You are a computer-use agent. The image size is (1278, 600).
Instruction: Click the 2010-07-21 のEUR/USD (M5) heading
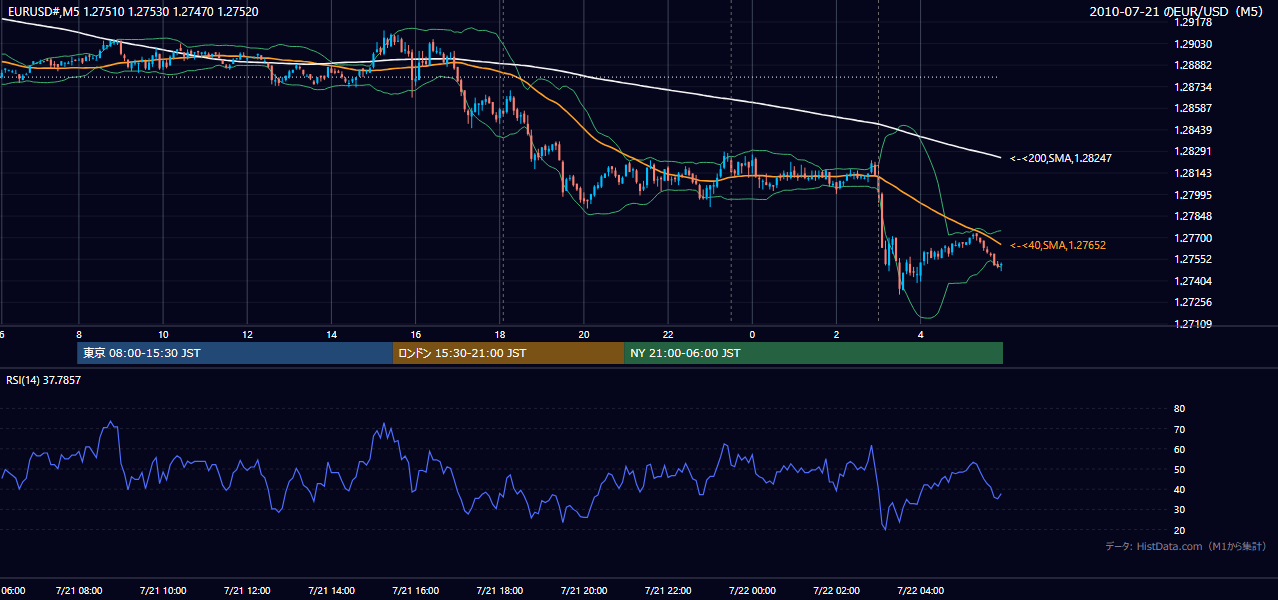point(1177,12)
